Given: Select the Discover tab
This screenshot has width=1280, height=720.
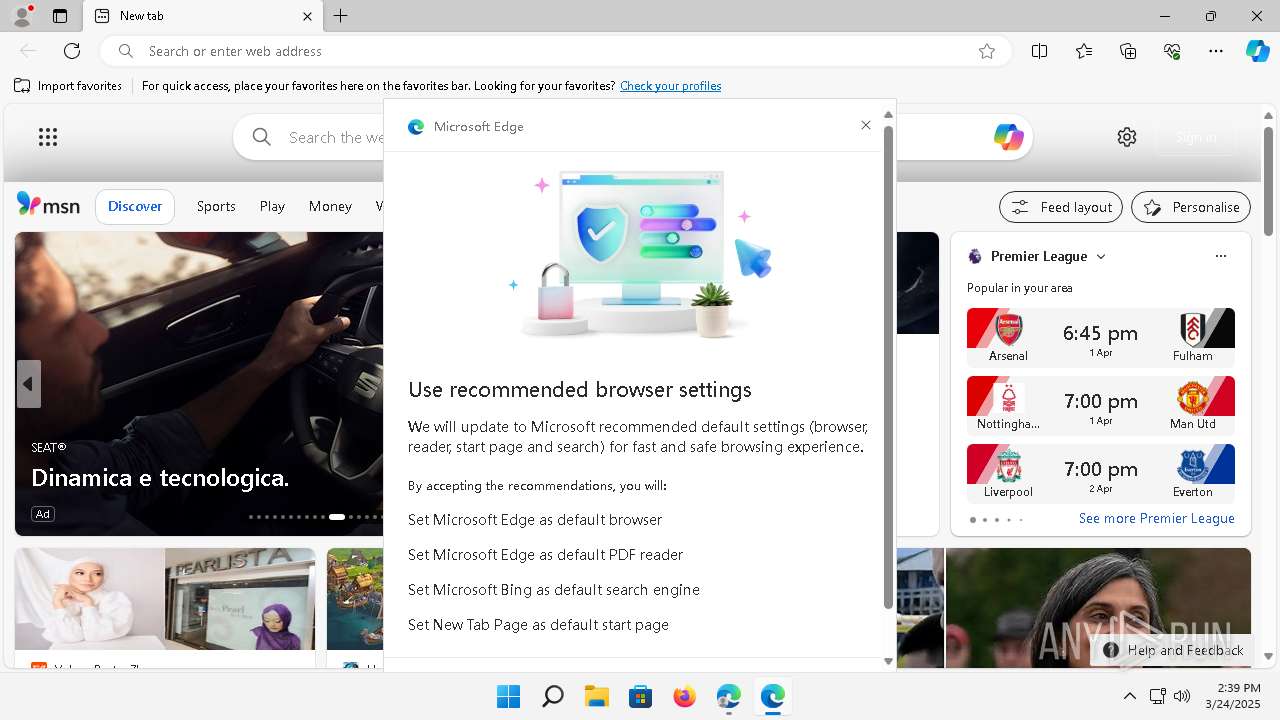Looking at the screenshot, I should tap(135, 206).
